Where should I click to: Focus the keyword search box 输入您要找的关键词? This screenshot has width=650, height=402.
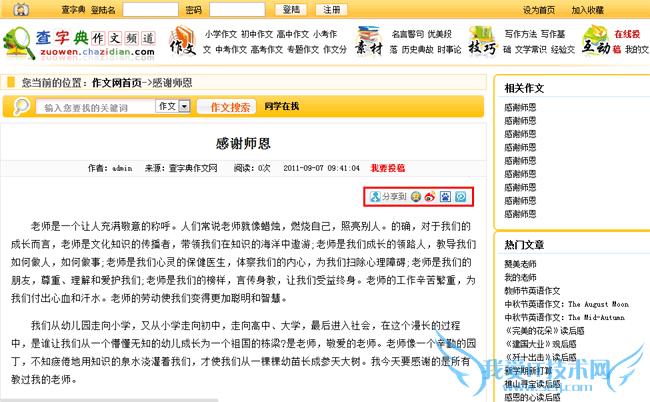[95, 107]
